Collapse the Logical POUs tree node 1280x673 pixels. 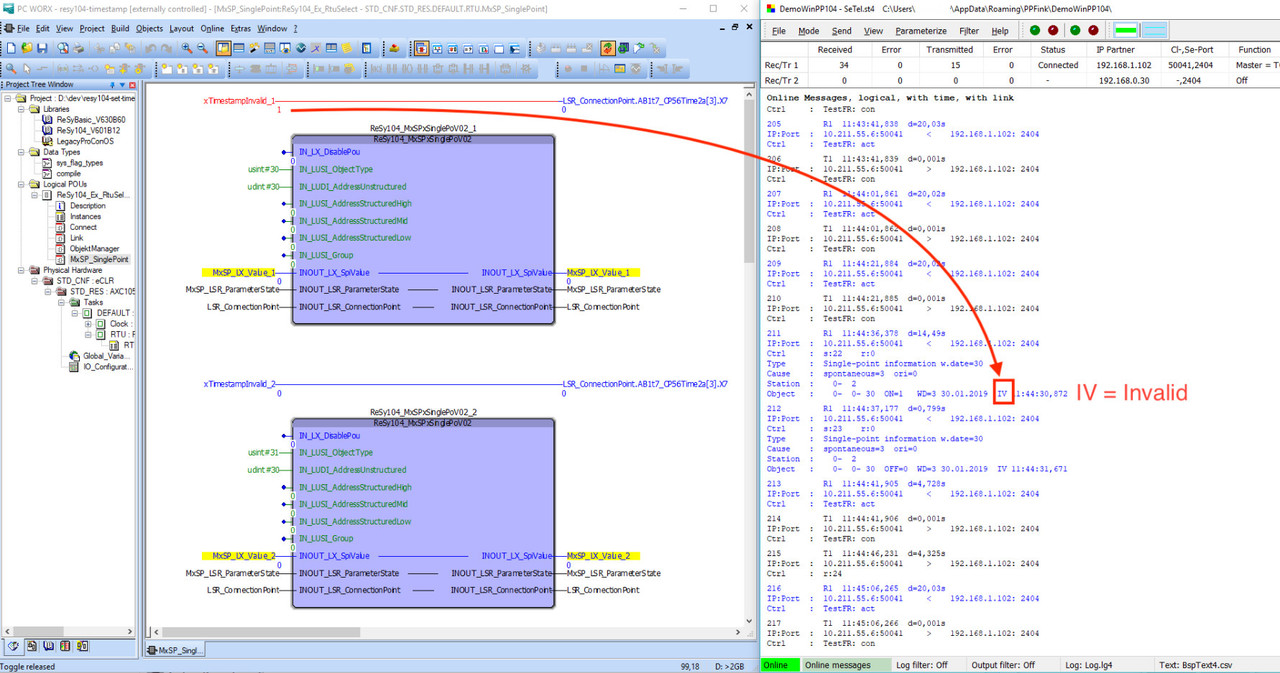point(20,184)
